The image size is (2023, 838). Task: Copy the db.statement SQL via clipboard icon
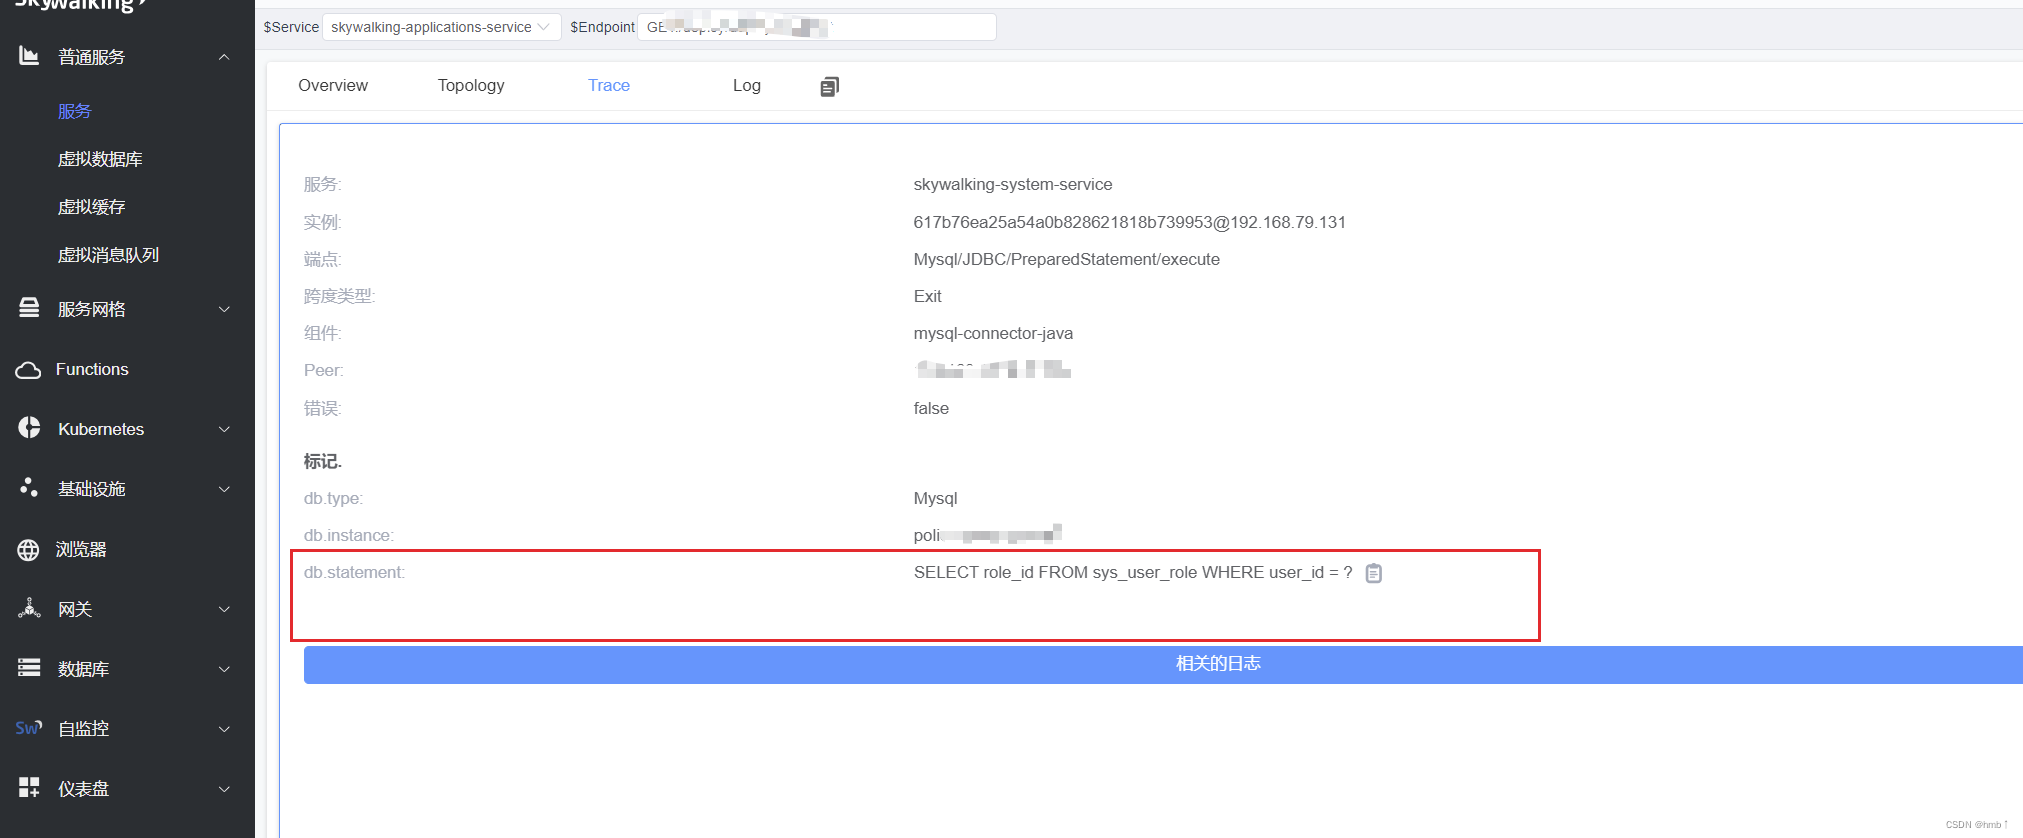1374,573
